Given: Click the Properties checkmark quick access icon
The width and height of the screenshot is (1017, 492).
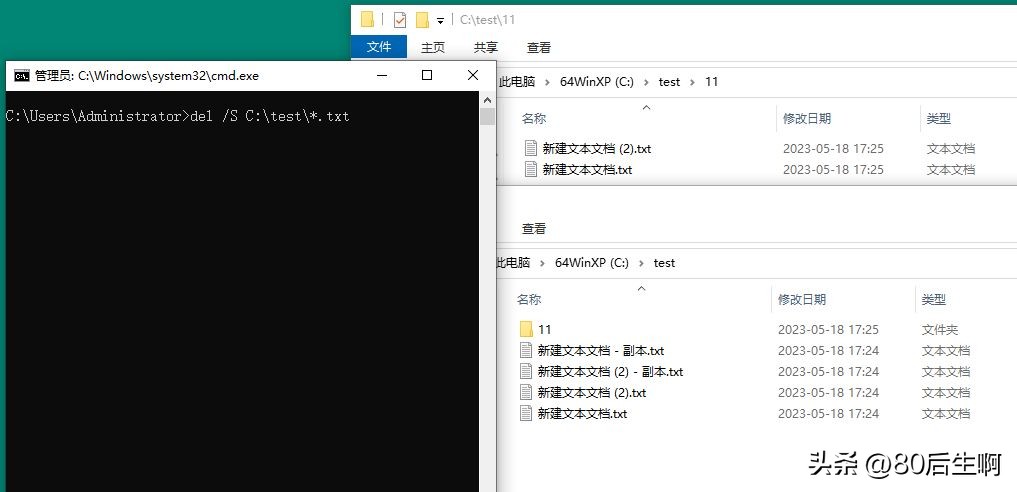Looking at the screenshot, I should pos(400,20).
